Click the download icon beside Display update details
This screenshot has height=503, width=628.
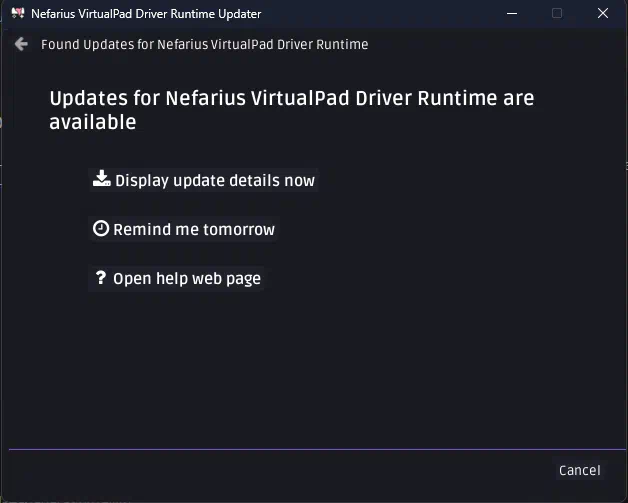pos(101,179)
